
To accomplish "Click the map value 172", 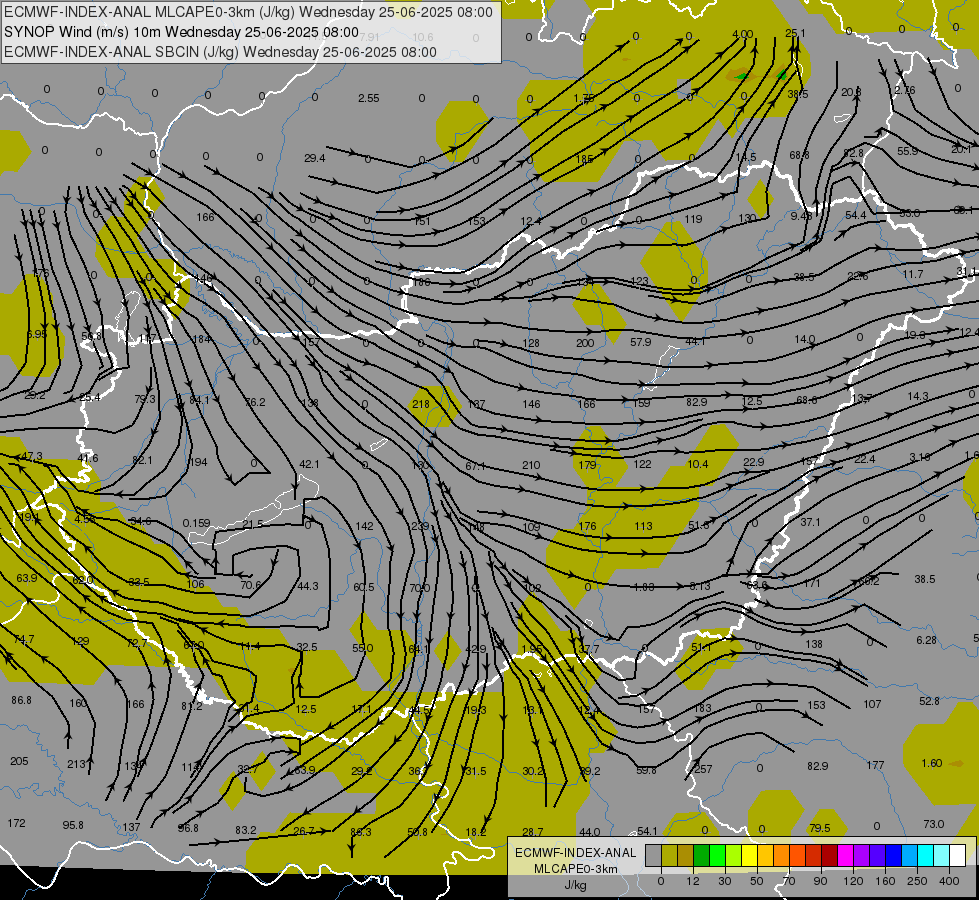I will click(16, 823).
